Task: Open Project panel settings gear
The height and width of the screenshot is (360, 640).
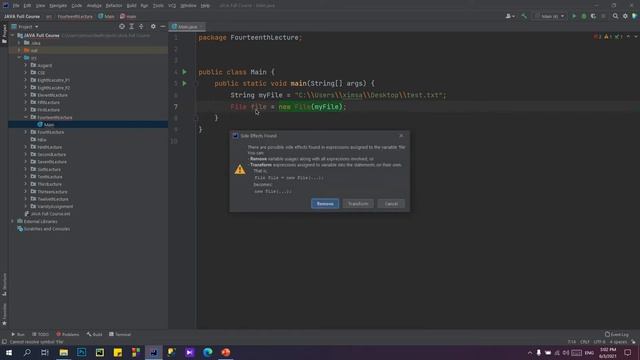Action: coord(153,27)
